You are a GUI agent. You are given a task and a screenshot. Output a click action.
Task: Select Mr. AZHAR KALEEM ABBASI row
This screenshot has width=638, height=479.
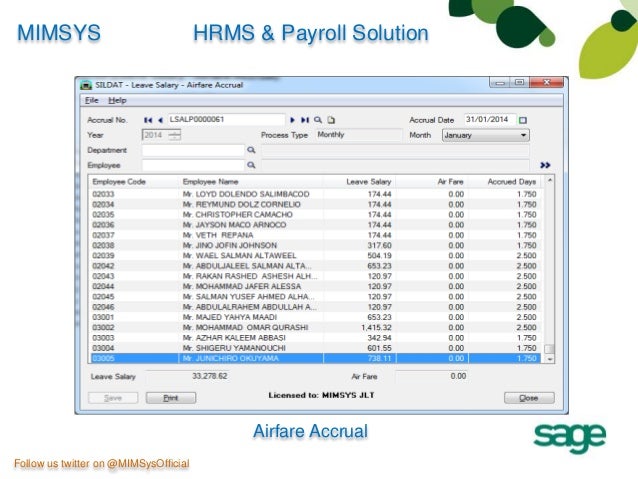coord(315,338)
